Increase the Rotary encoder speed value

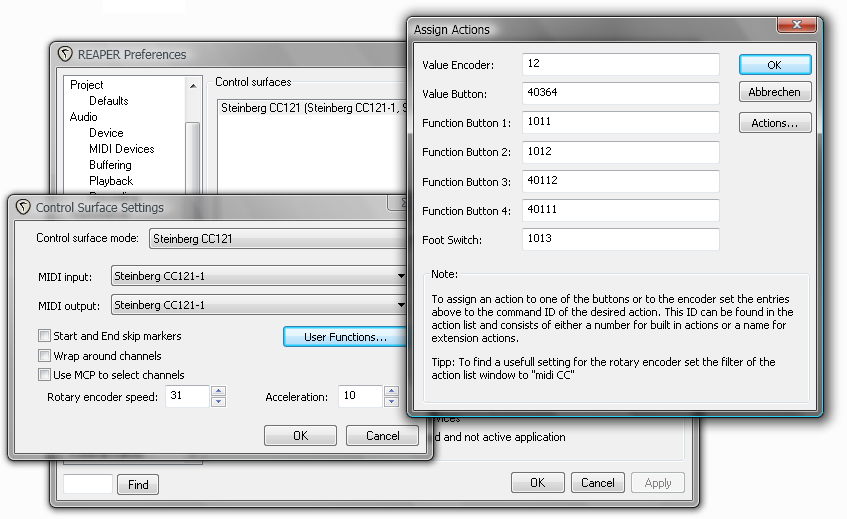(x=218, y=391)
